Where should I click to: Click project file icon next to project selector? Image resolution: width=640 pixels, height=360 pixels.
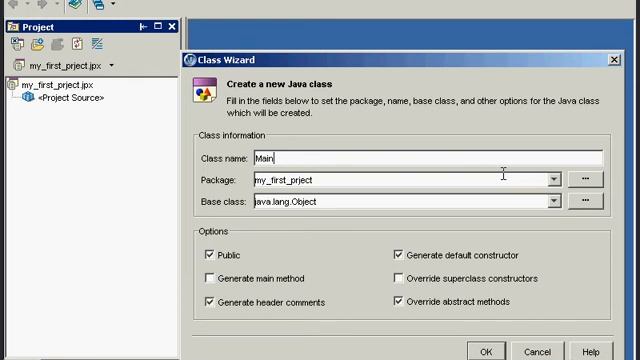[x=18, y=65]
